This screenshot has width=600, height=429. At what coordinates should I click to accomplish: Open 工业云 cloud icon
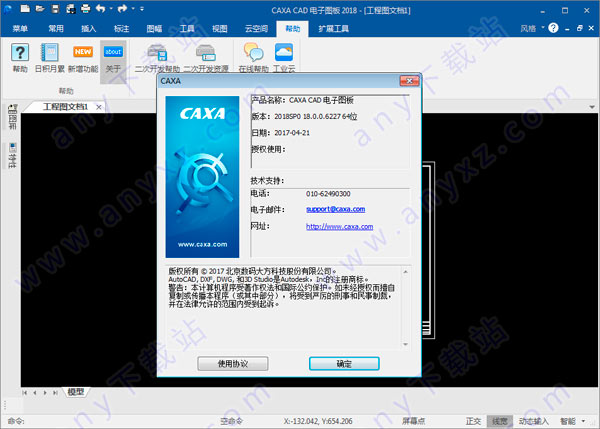[284, 58]
